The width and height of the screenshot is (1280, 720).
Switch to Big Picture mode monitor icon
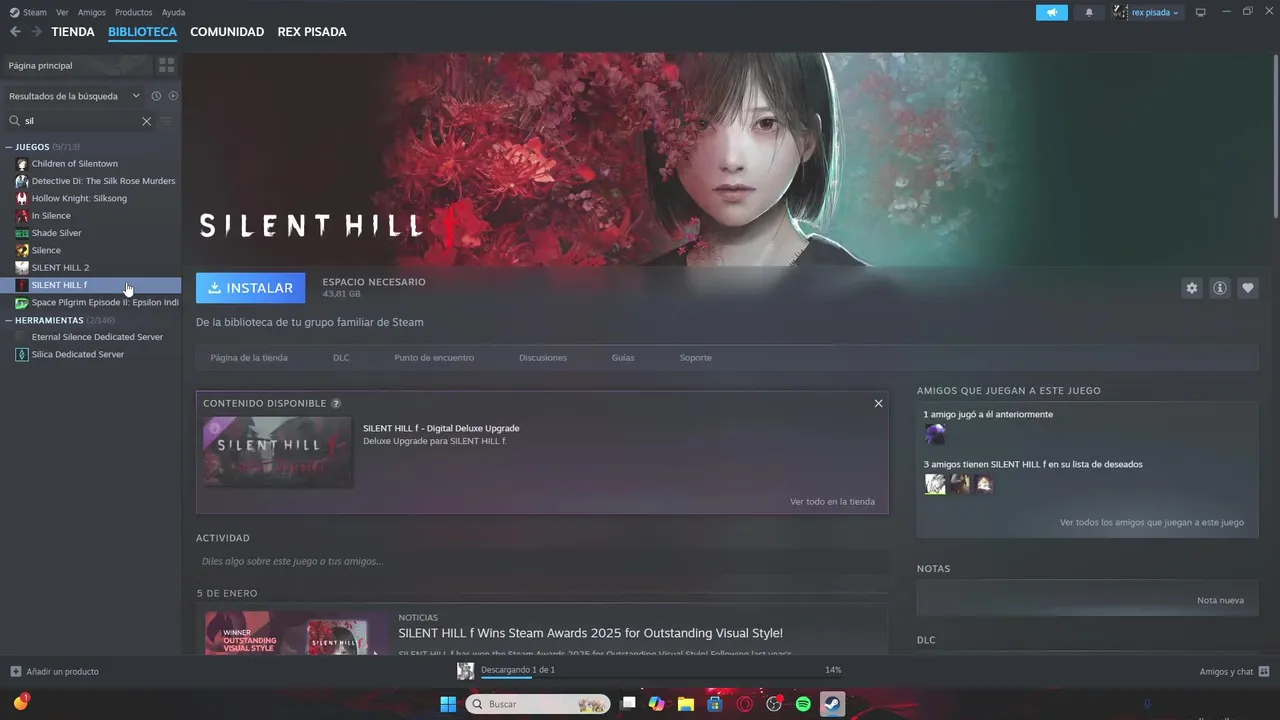1201,12
